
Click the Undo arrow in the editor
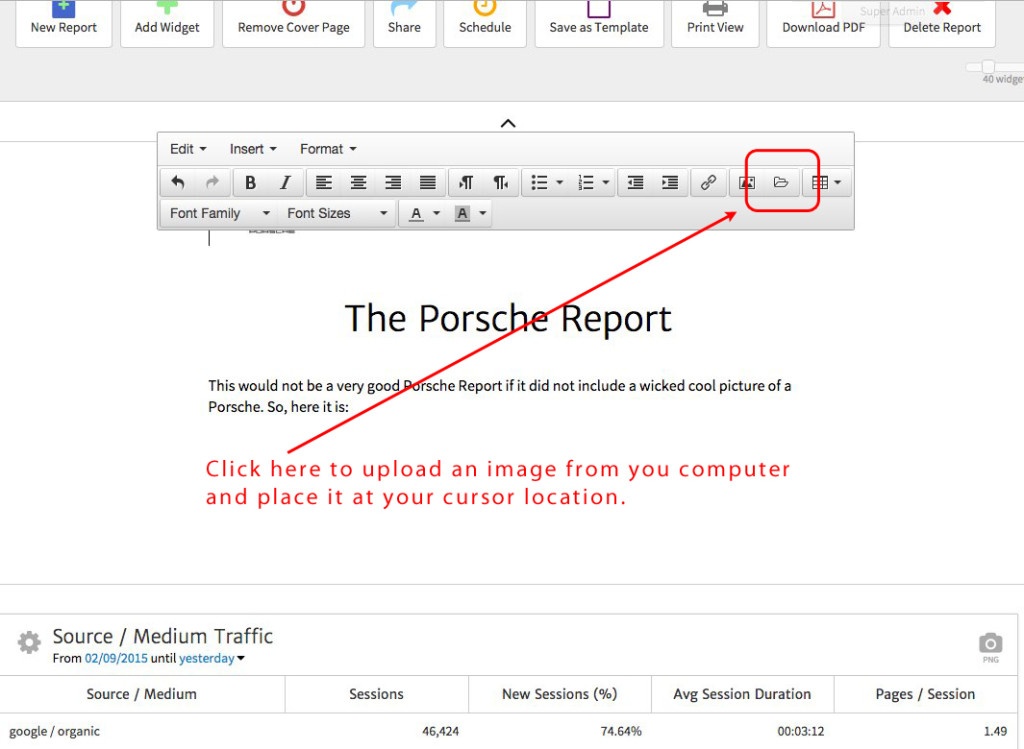[x=179, y=182]
